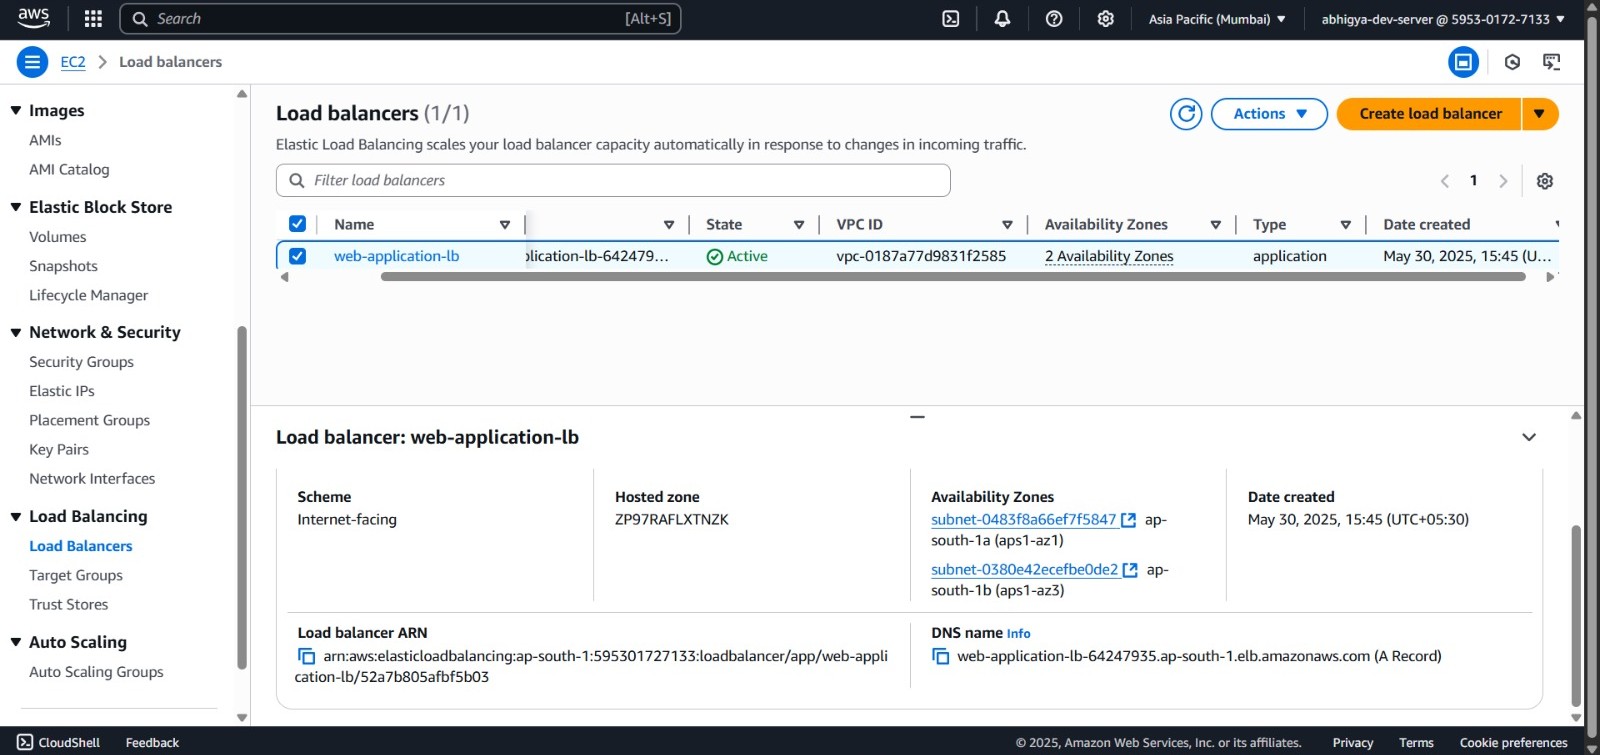Screen dimensions: 1600x755
Task: Open Cookie preferences in footer
Action: point(1513,743)
